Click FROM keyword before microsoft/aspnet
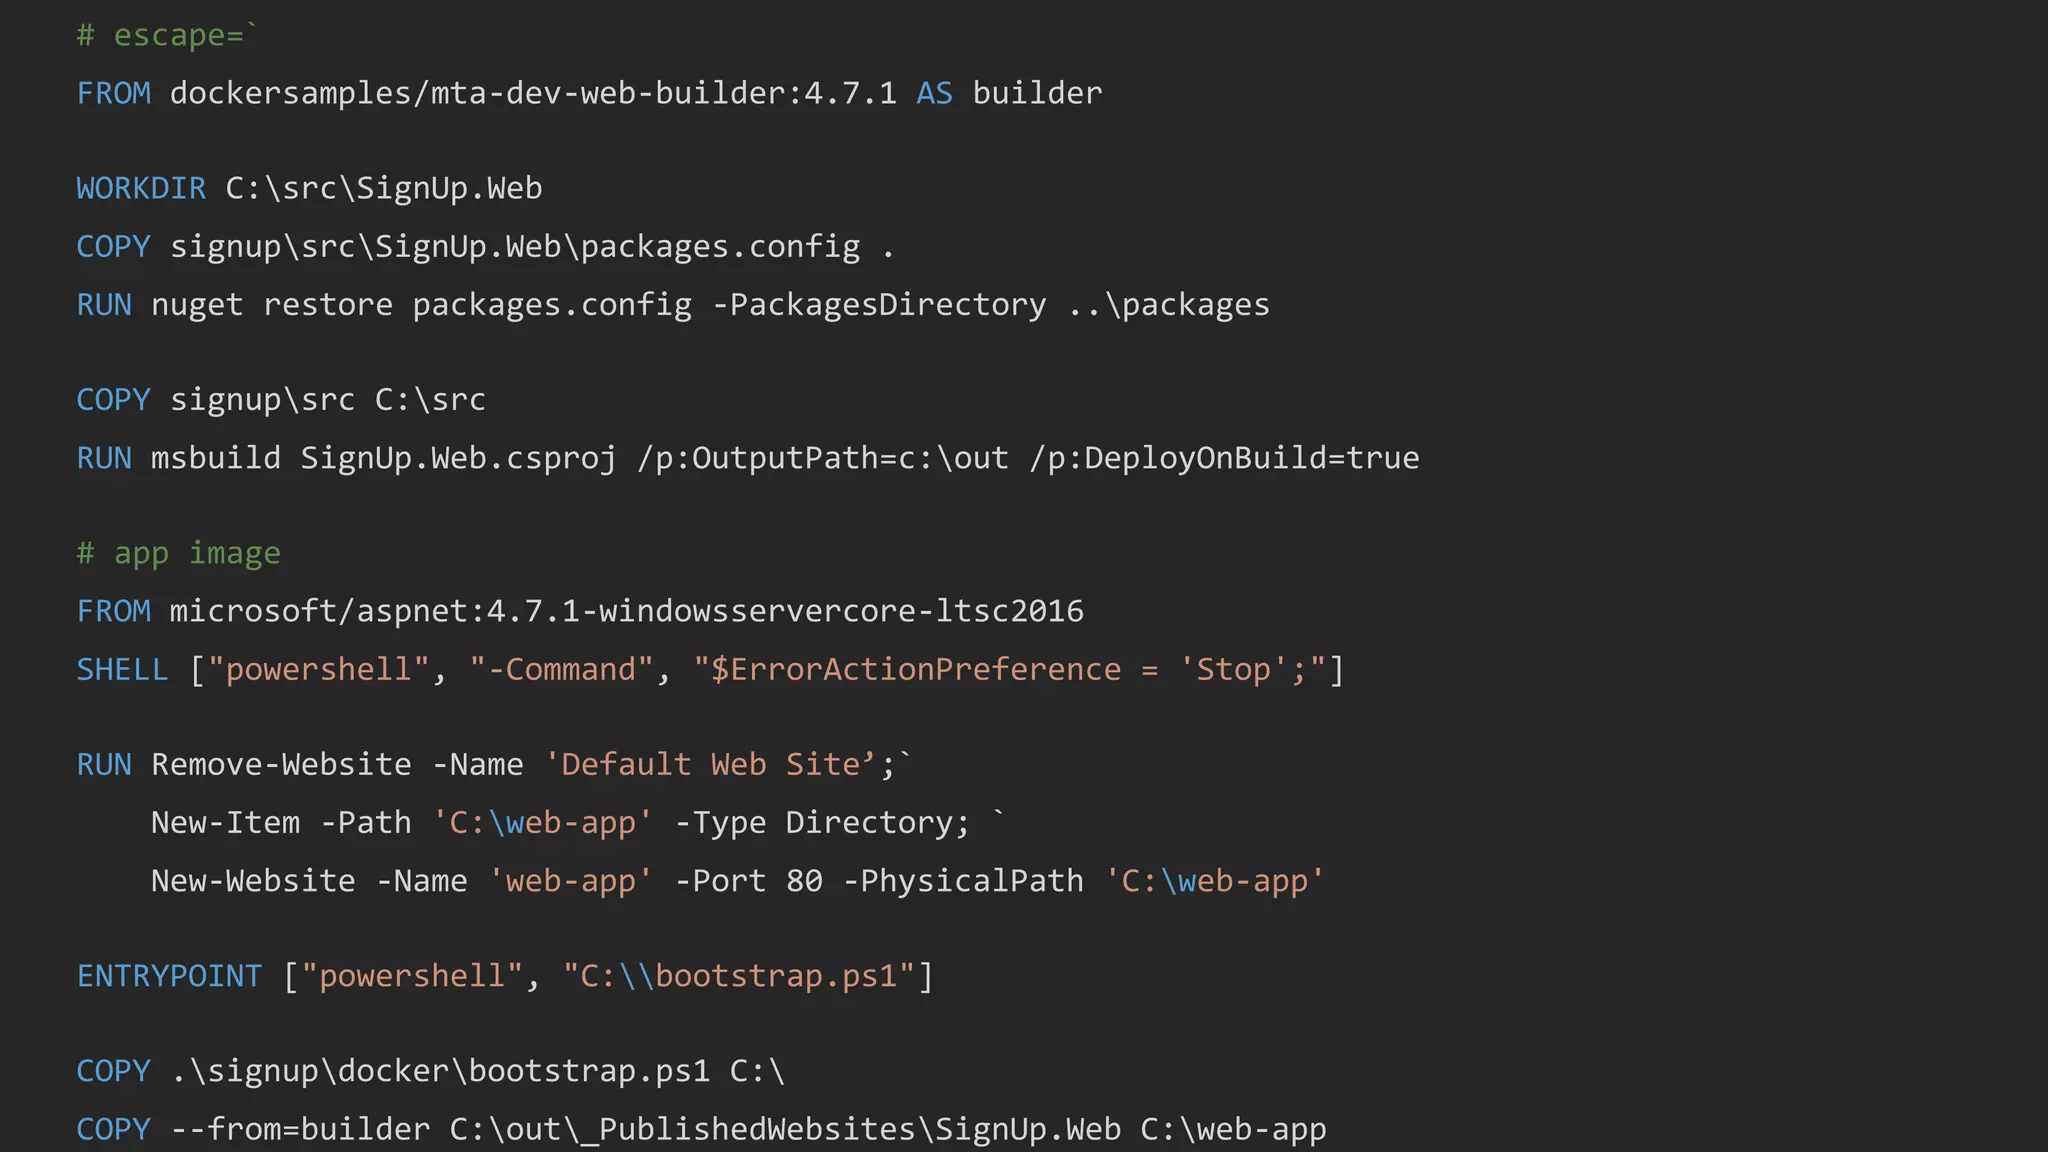Image resolution: width=2048 pixels, height=1152 pixels. point(114,611)
